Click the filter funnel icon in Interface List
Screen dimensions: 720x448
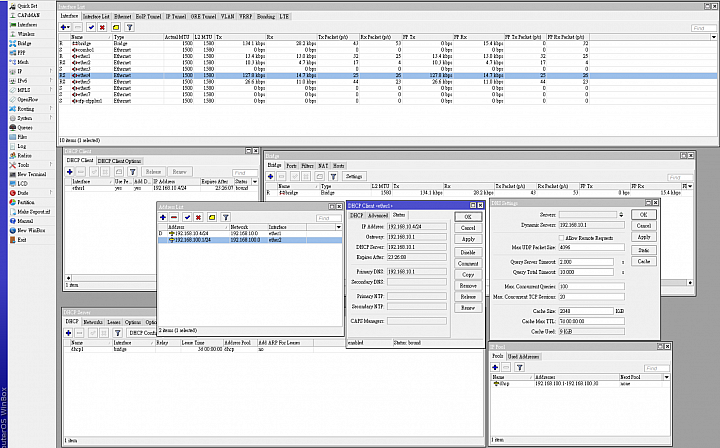pyautogui.click(x=129, y=27)
